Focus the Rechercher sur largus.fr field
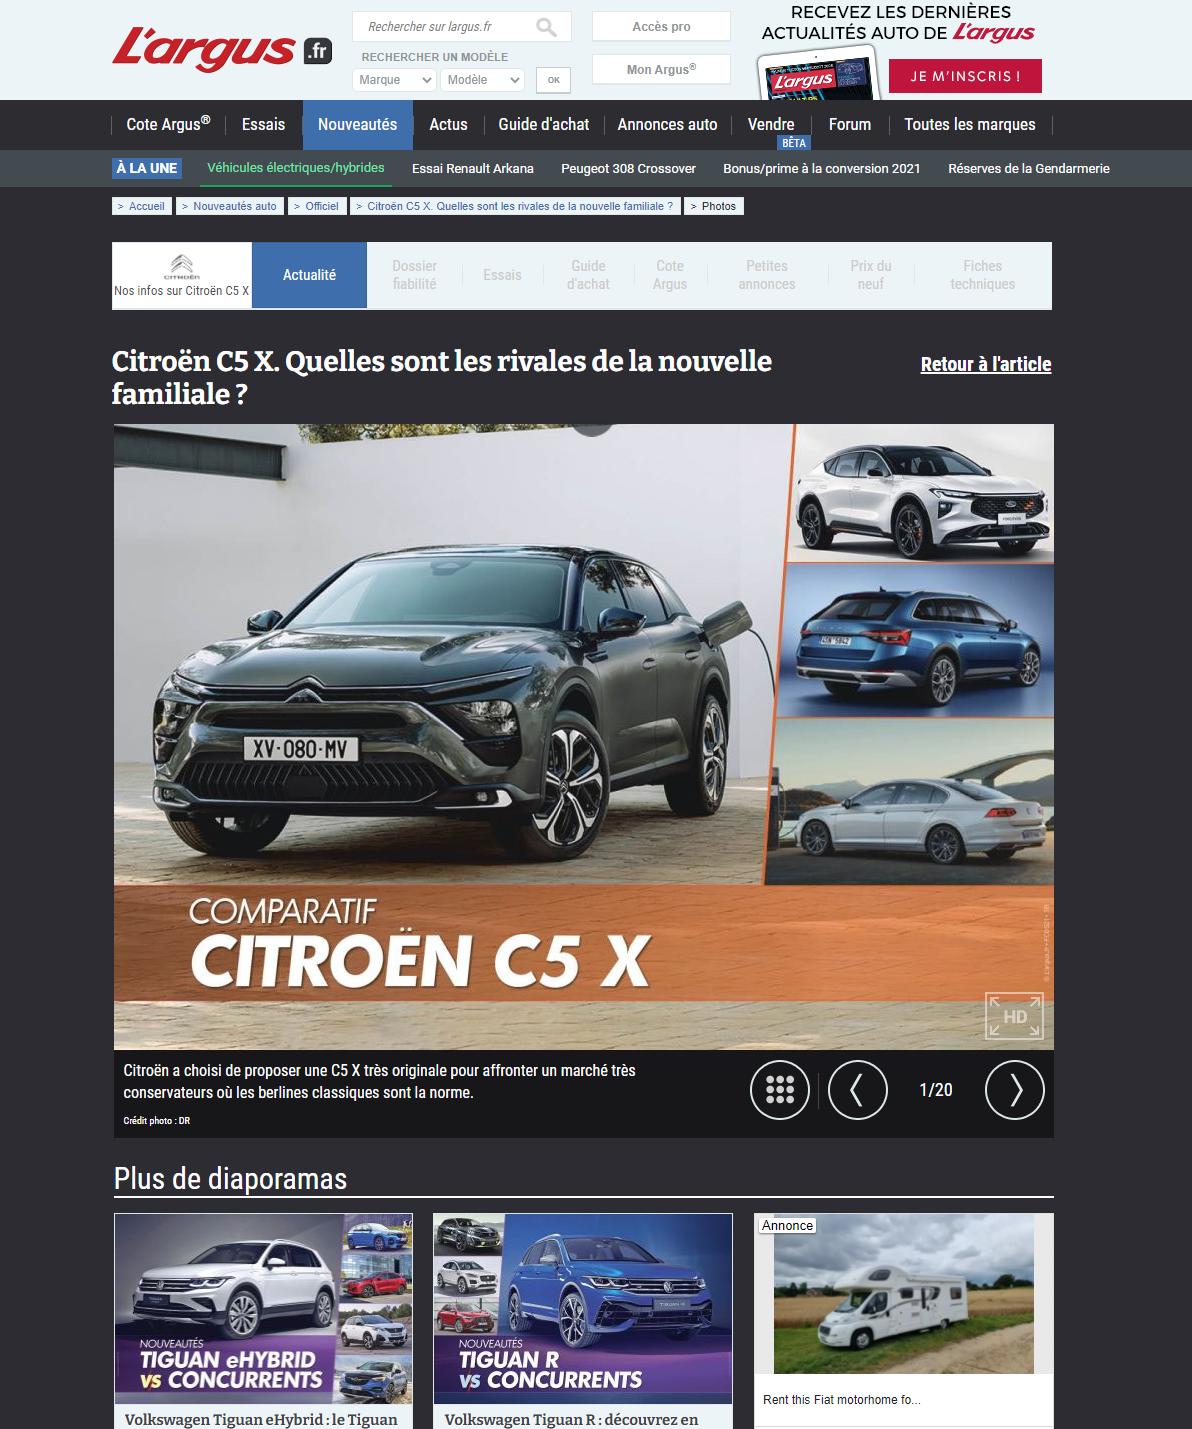Viewport: 1192px width, 1429px height. (445, 27)
